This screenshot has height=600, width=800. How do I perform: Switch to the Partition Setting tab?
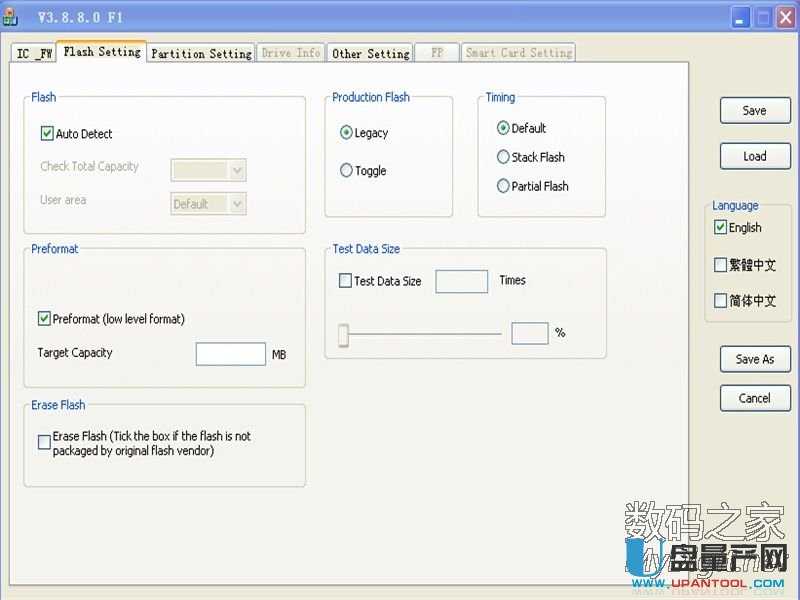[x=201, y=53]
